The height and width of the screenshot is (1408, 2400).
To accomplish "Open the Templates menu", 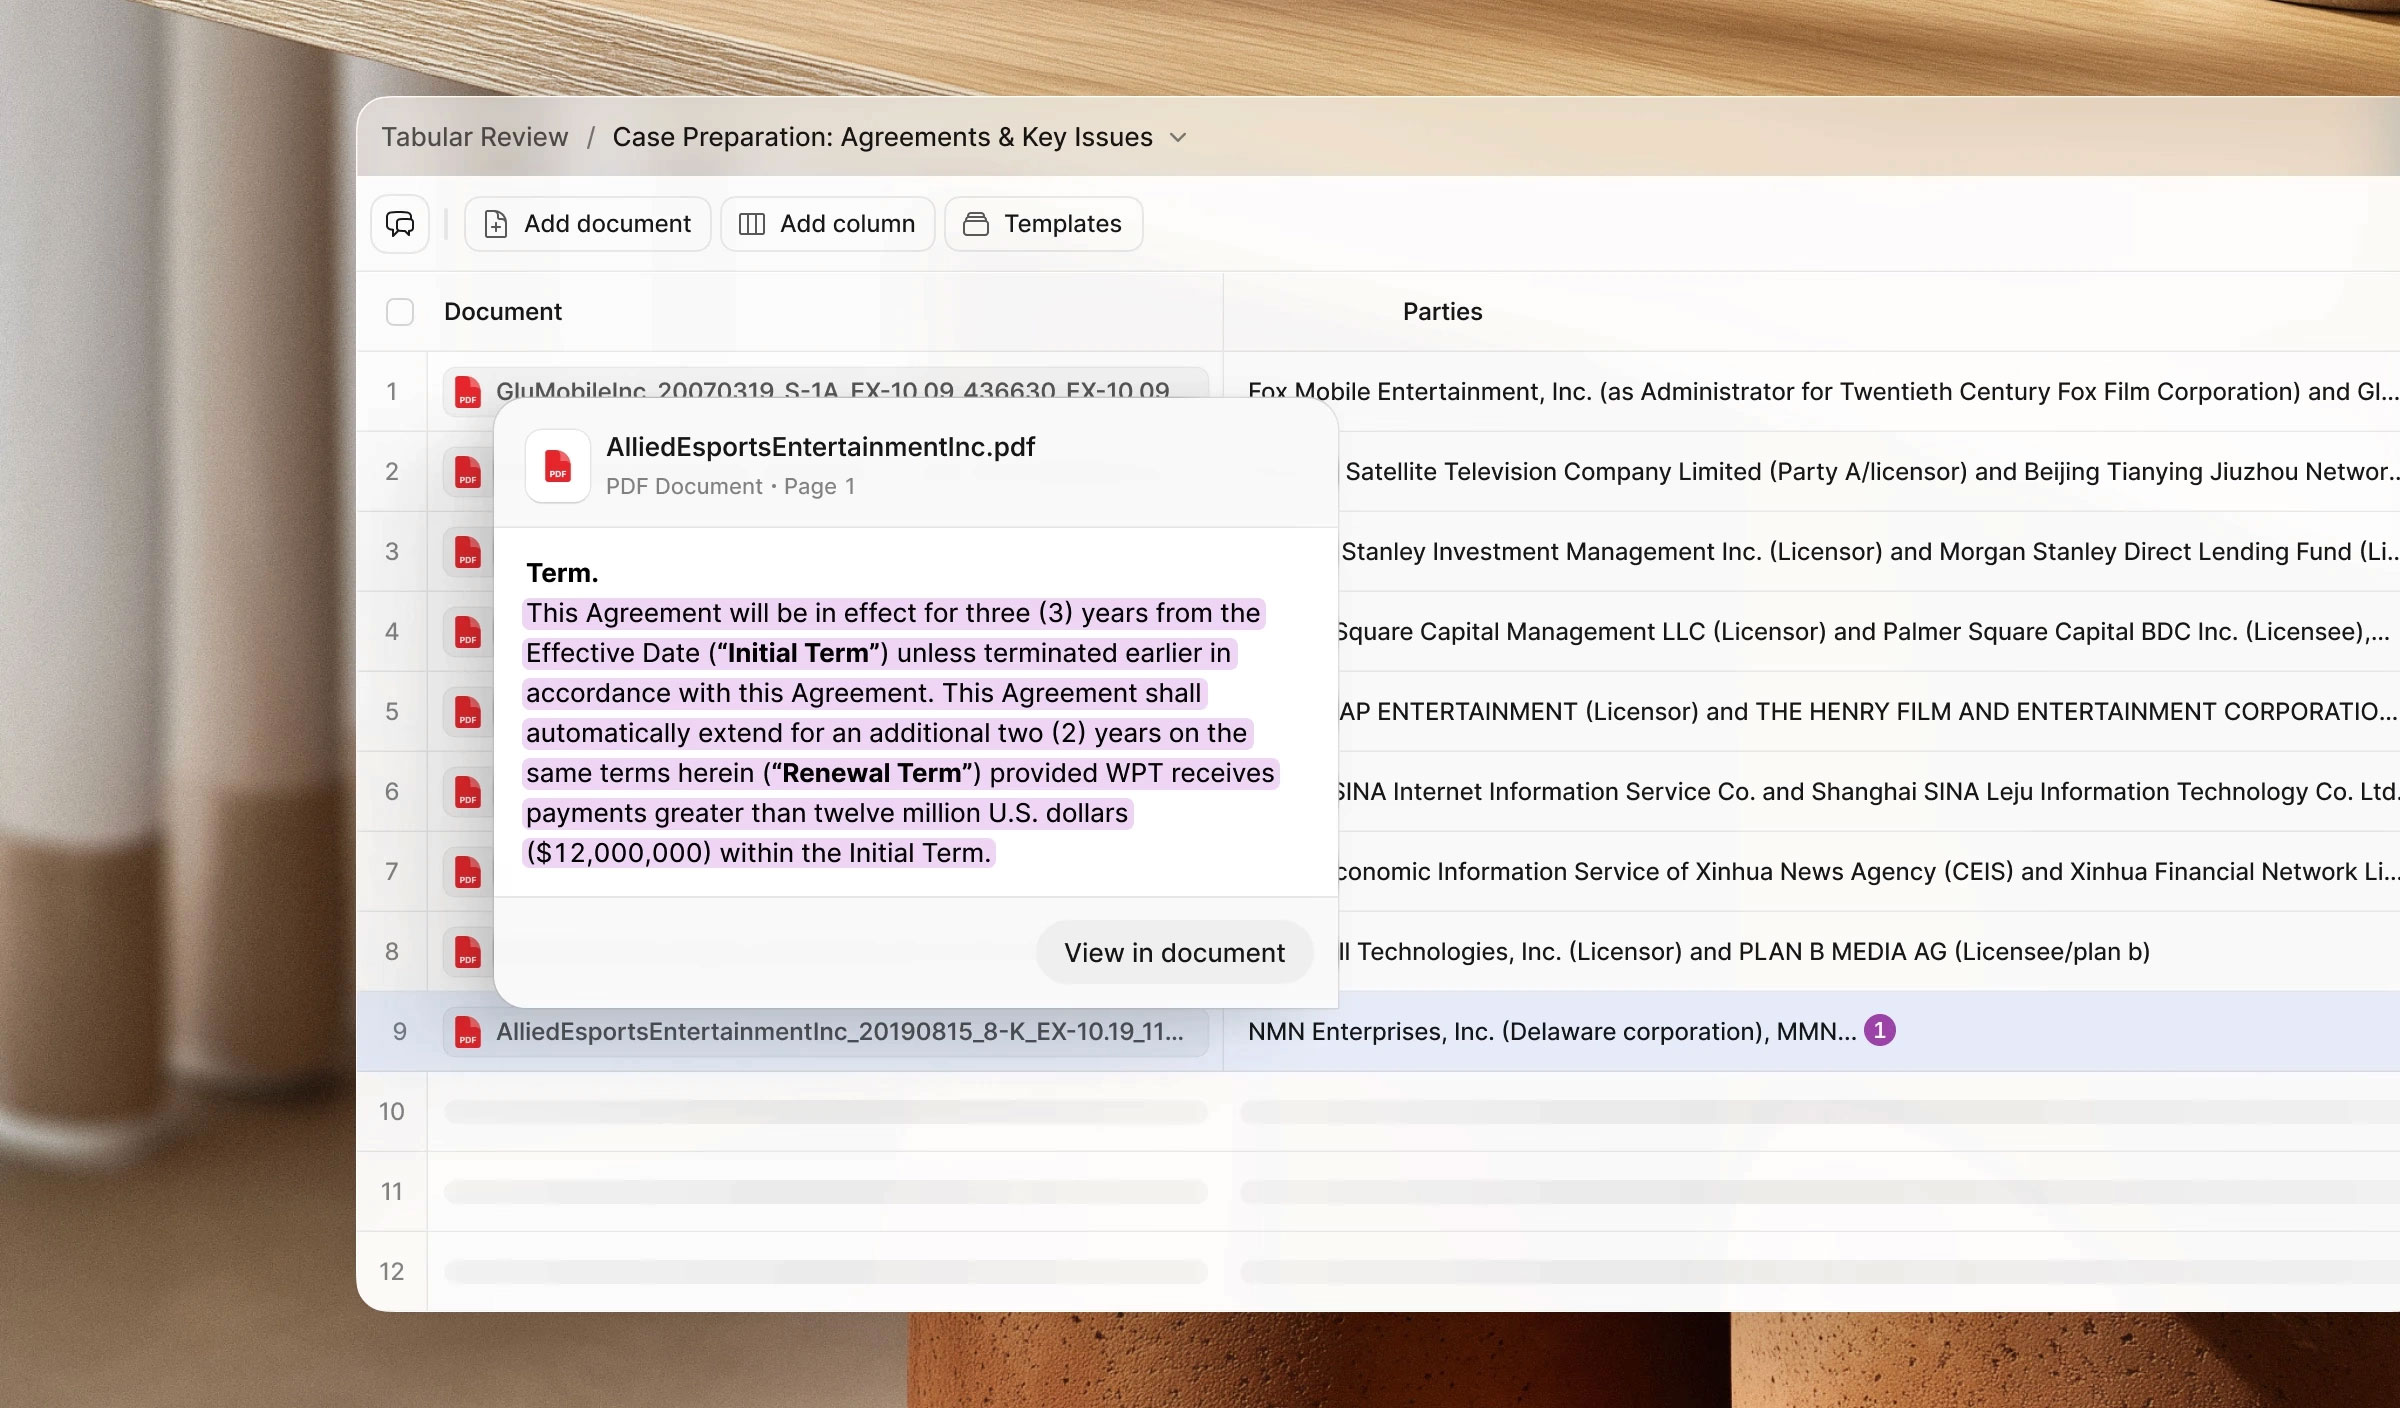I will (1043, 224).
